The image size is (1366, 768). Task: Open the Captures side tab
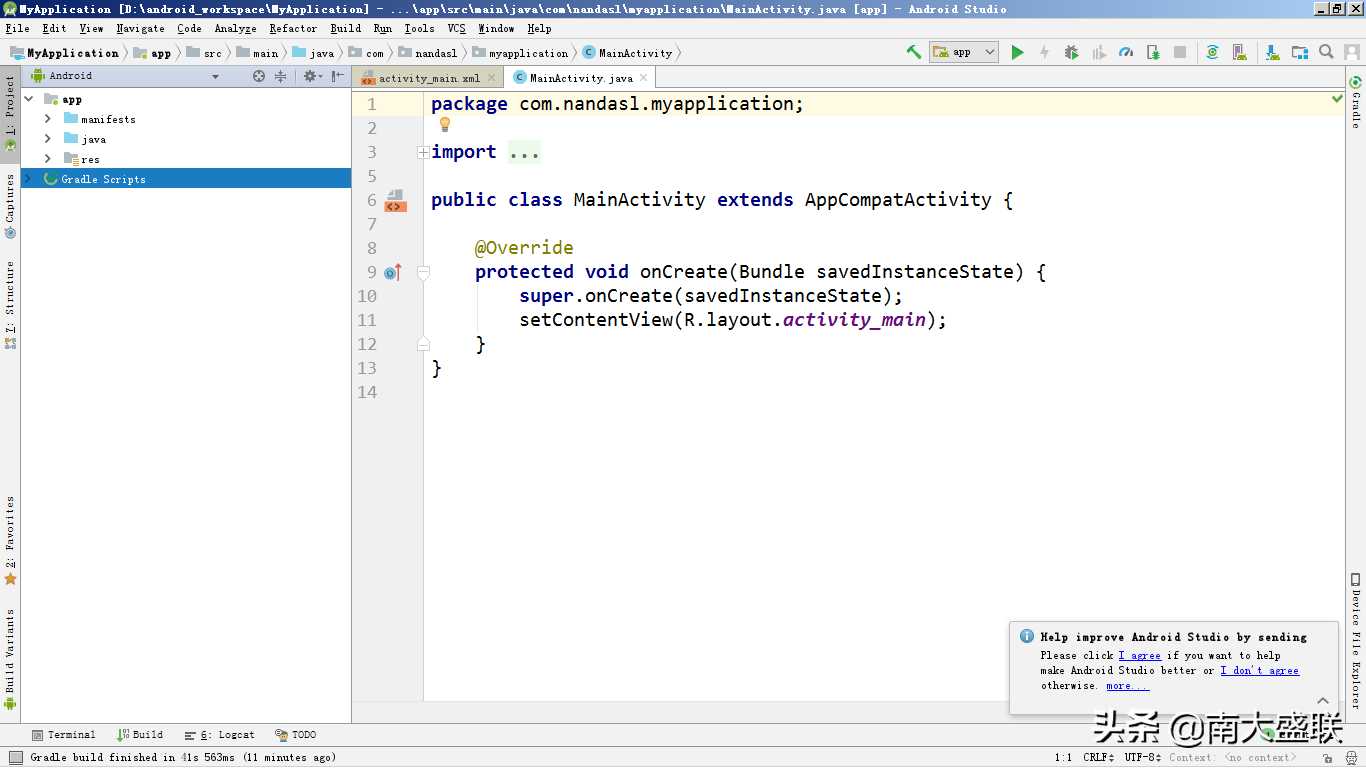(10, 206)
